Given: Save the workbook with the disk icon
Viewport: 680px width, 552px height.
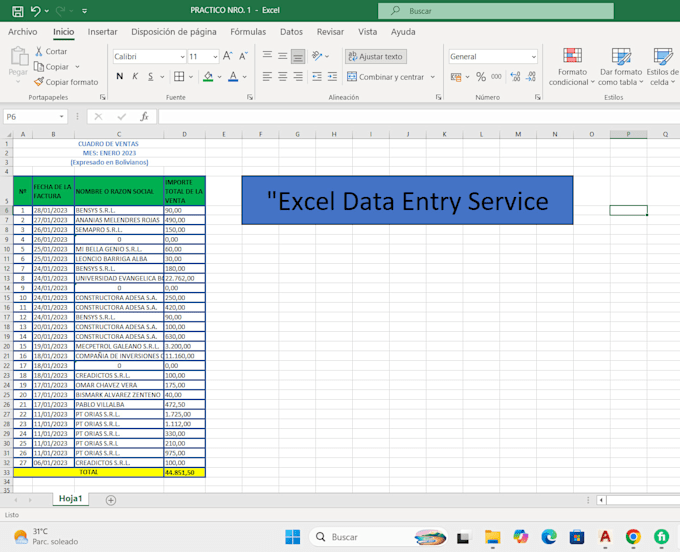Looking at the screenshot, I should [17, 11].
